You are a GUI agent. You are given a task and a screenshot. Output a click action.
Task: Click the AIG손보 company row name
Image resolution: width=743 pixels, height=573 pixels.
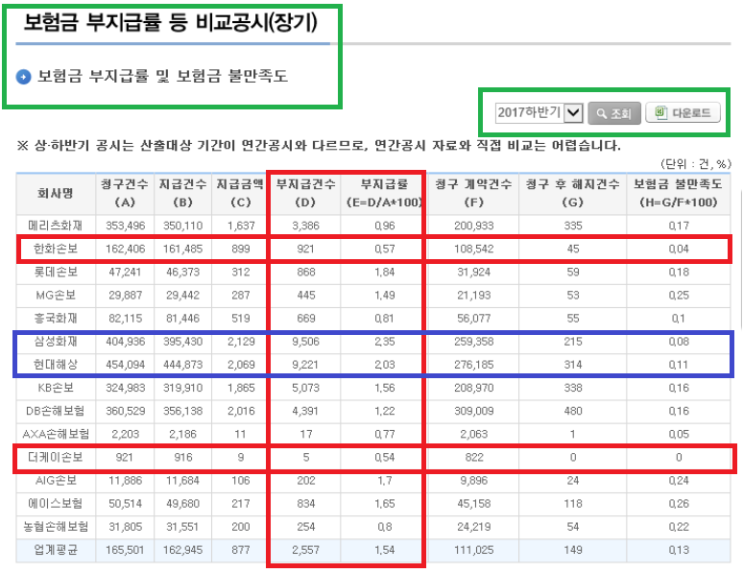[x=55, y=480]
